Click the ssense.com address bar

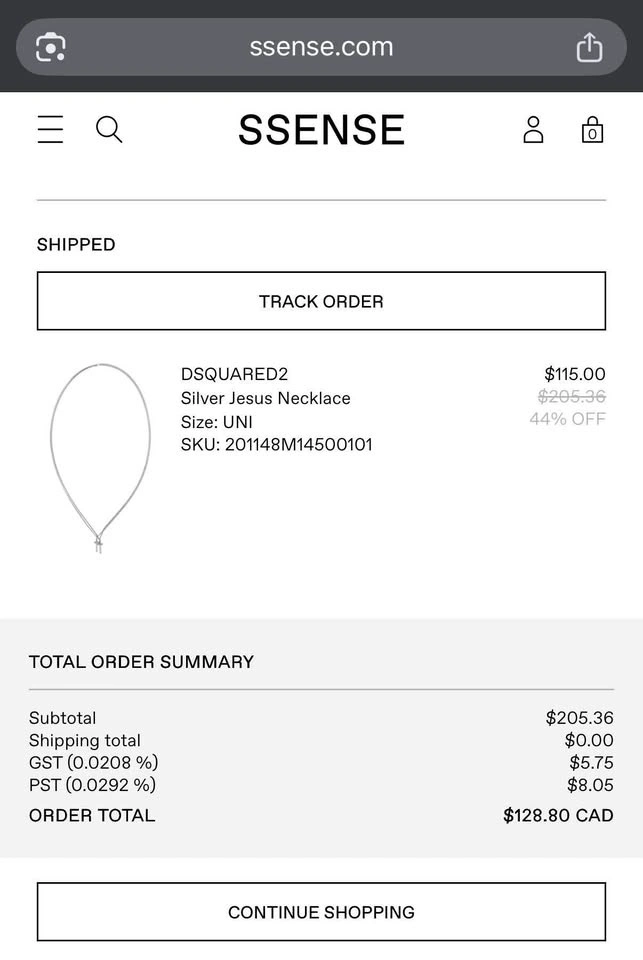321,47
